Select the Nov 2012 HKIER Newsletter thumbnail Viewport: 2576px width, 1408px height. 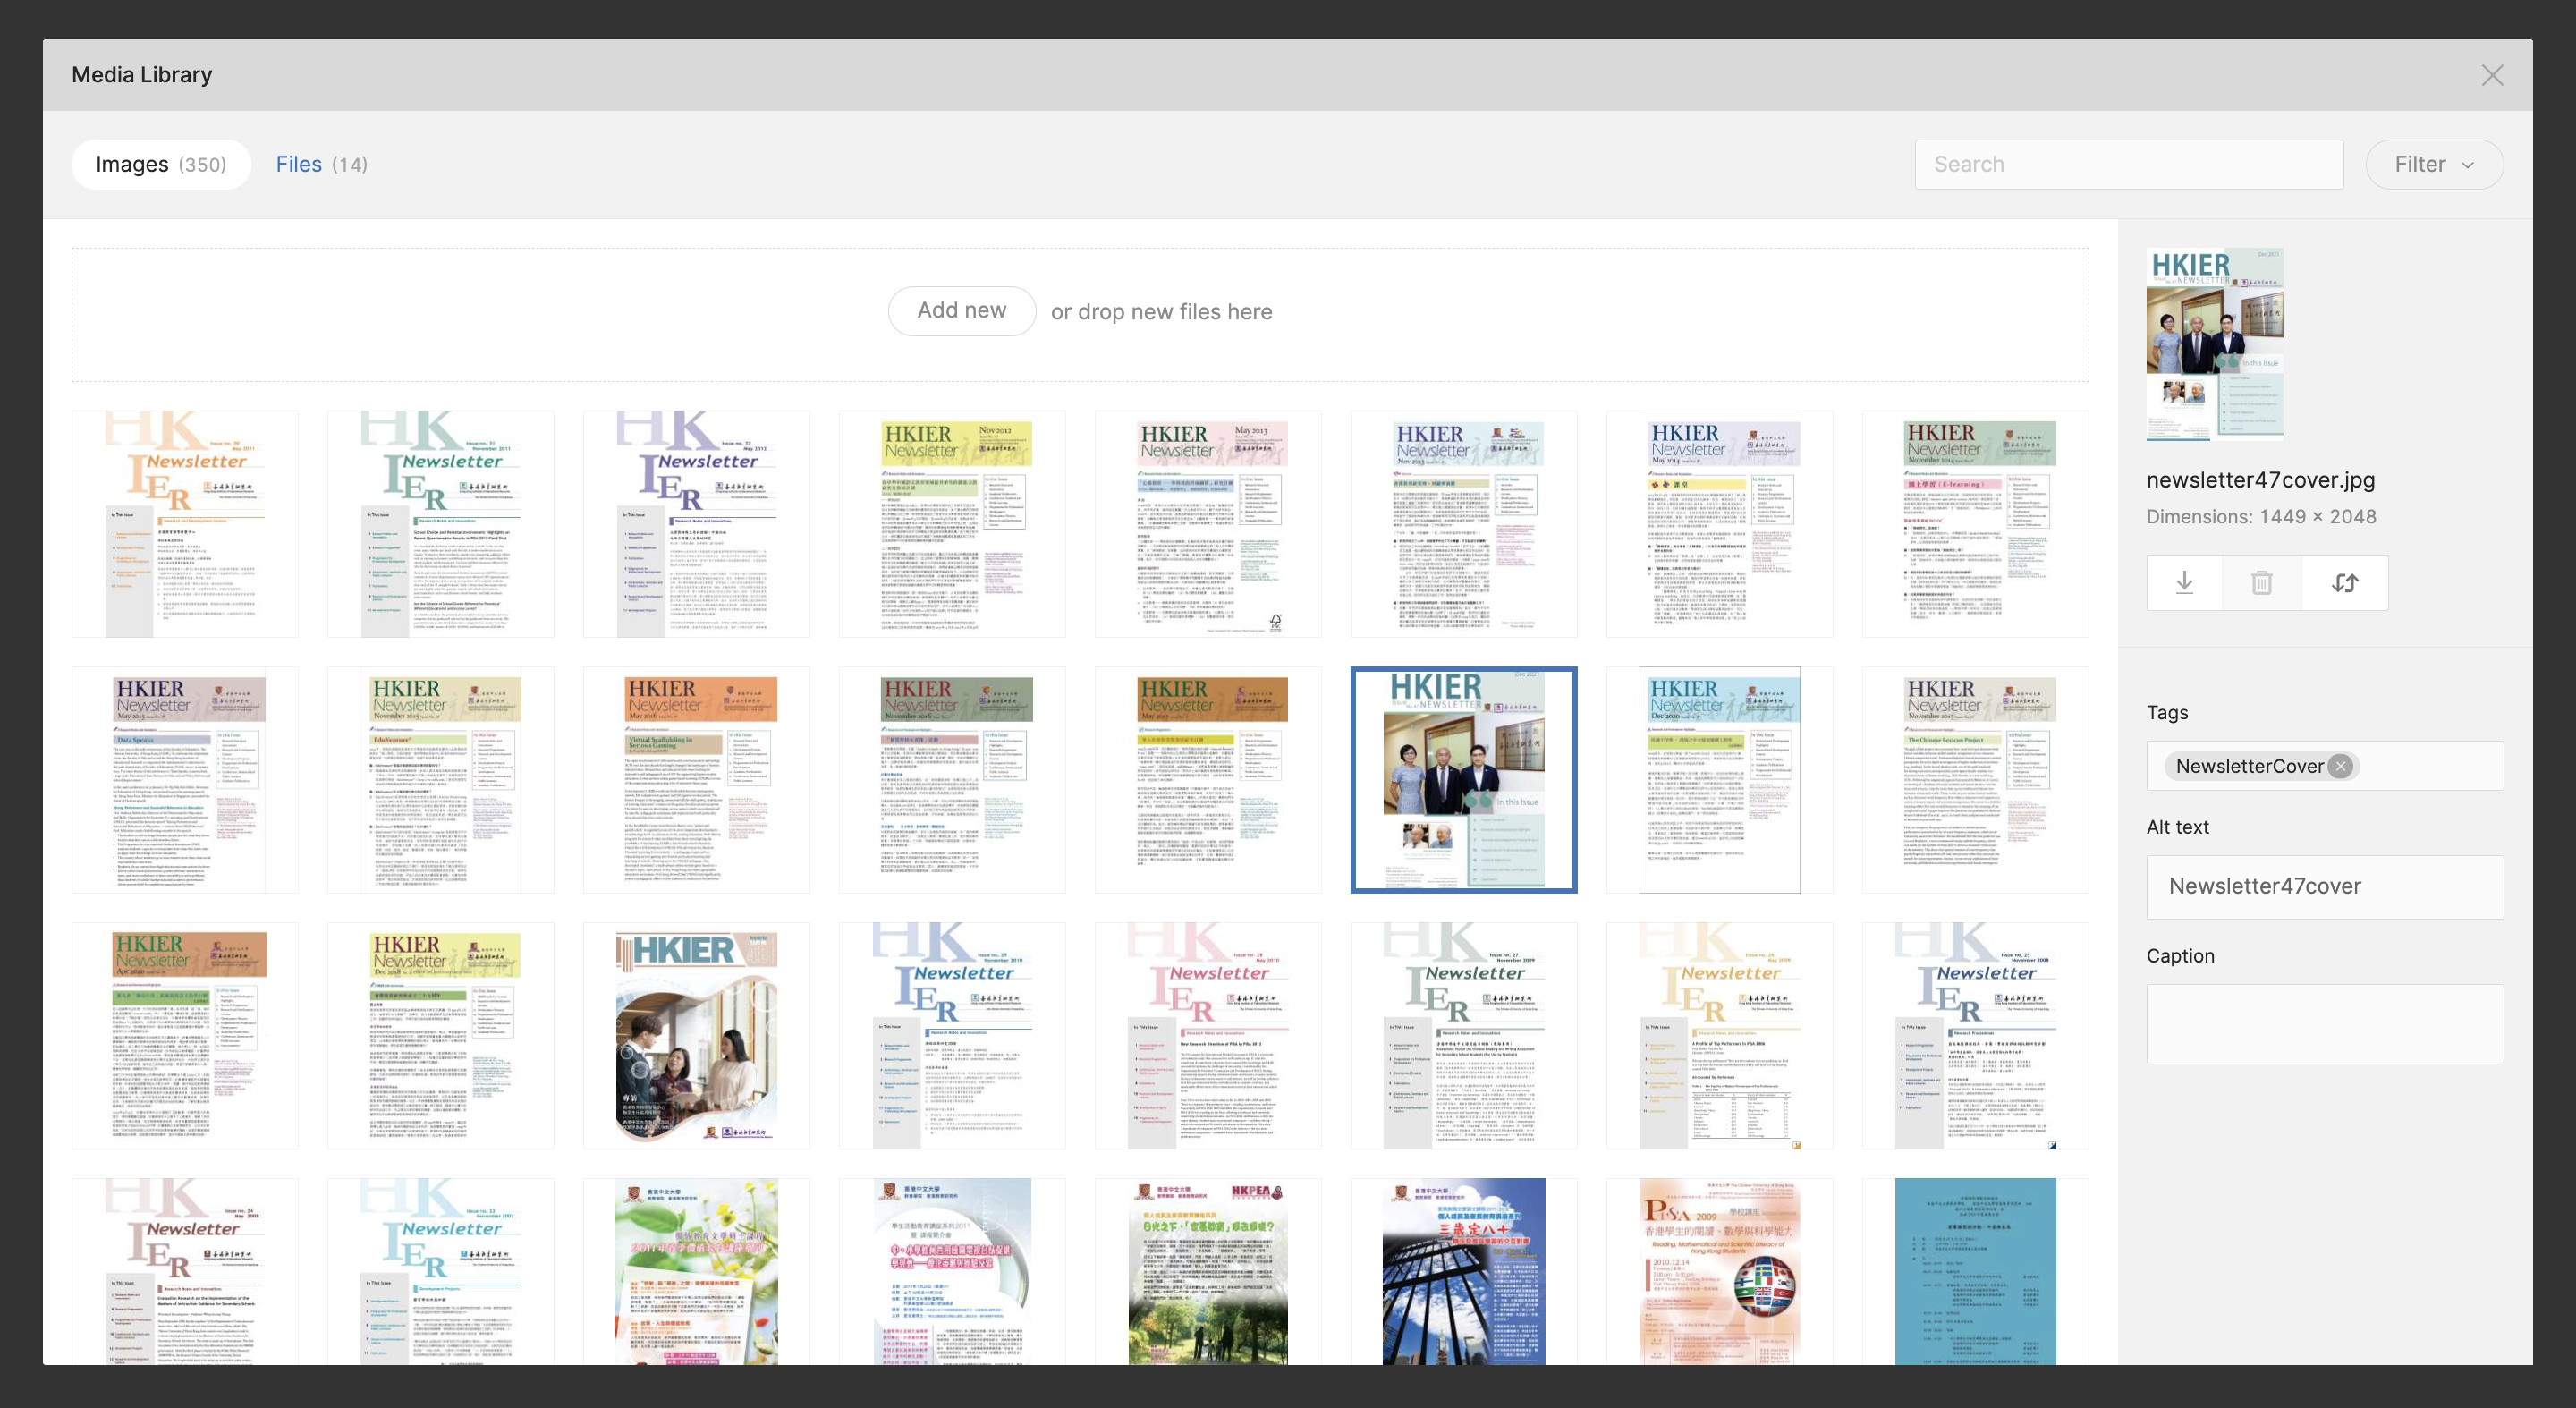tap(952, 524)
